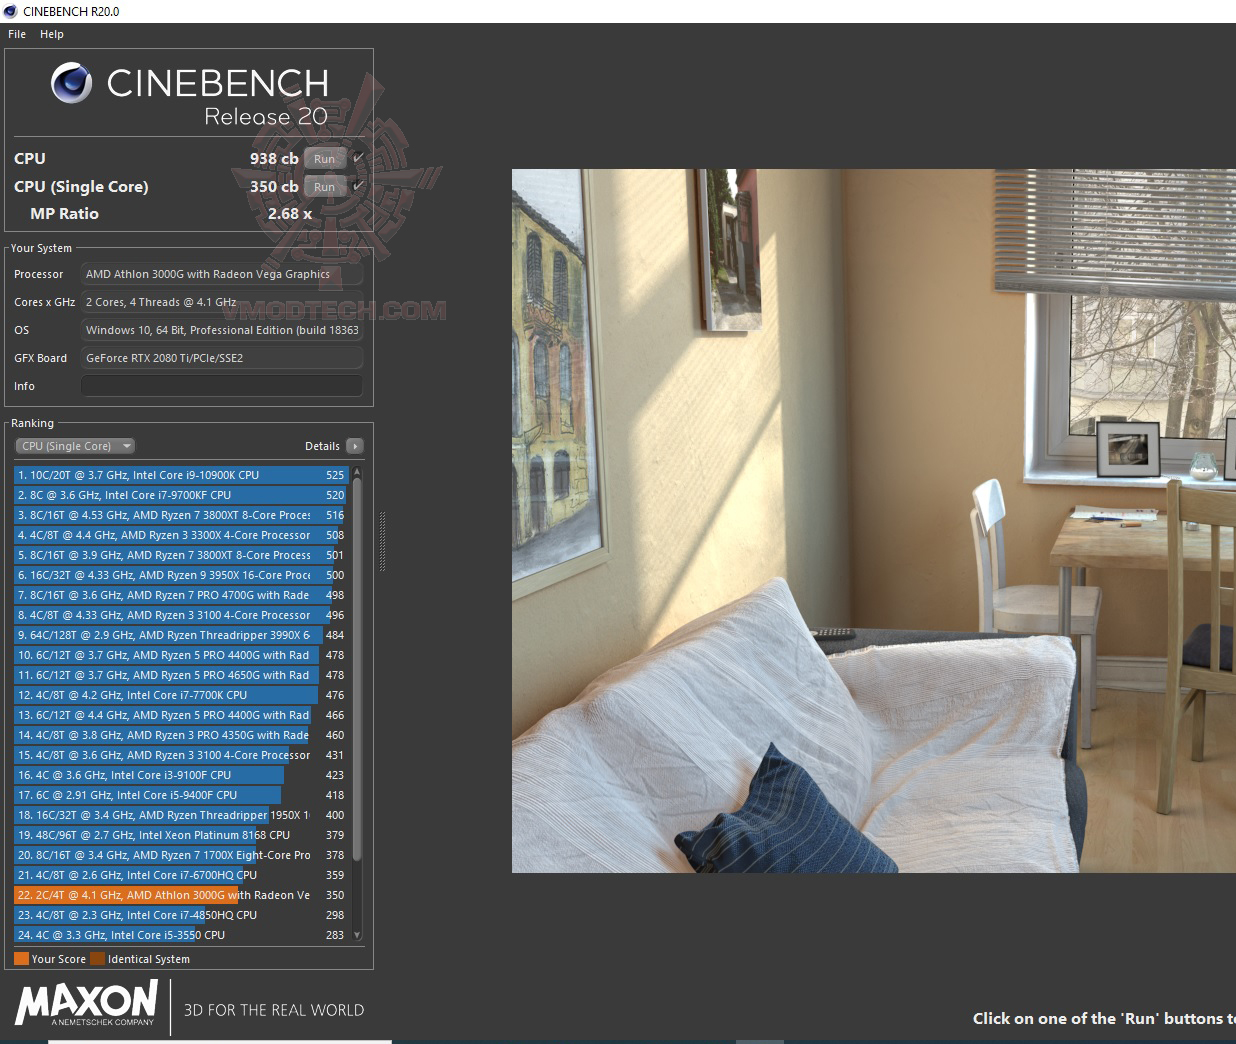The height and width of the screenshot is (1044, 1236).
Task: Click the scroll down arrow of ranking list
Action: click(x=357, y=937)
